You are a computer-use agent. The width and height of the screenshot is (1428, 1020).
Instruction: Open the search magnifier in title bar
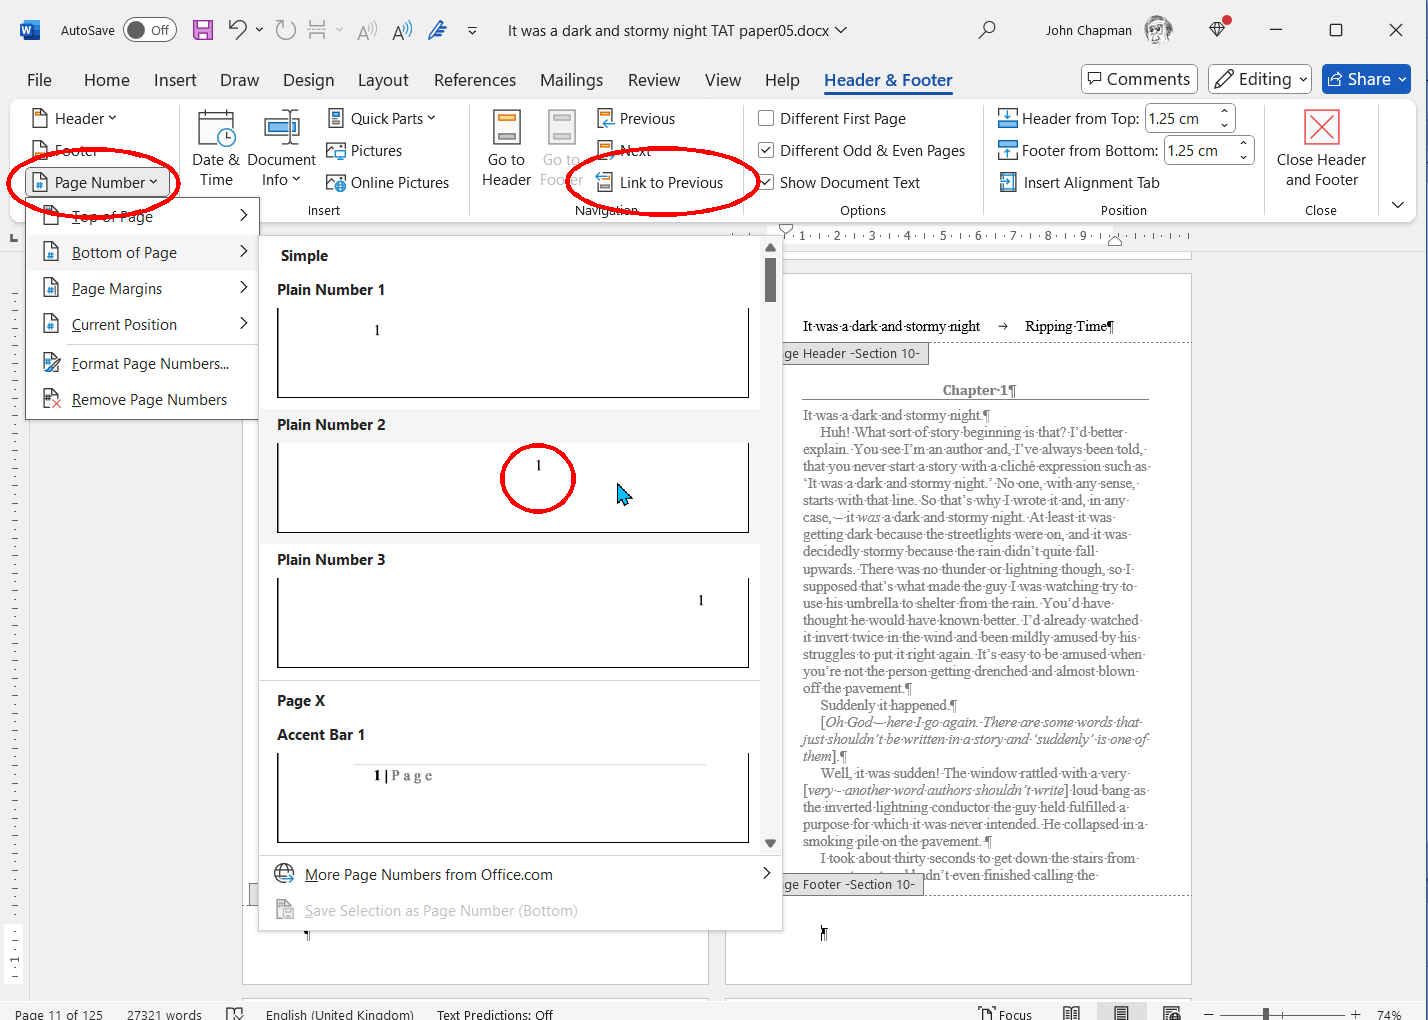pyautogui.click(x=987, y=30)
